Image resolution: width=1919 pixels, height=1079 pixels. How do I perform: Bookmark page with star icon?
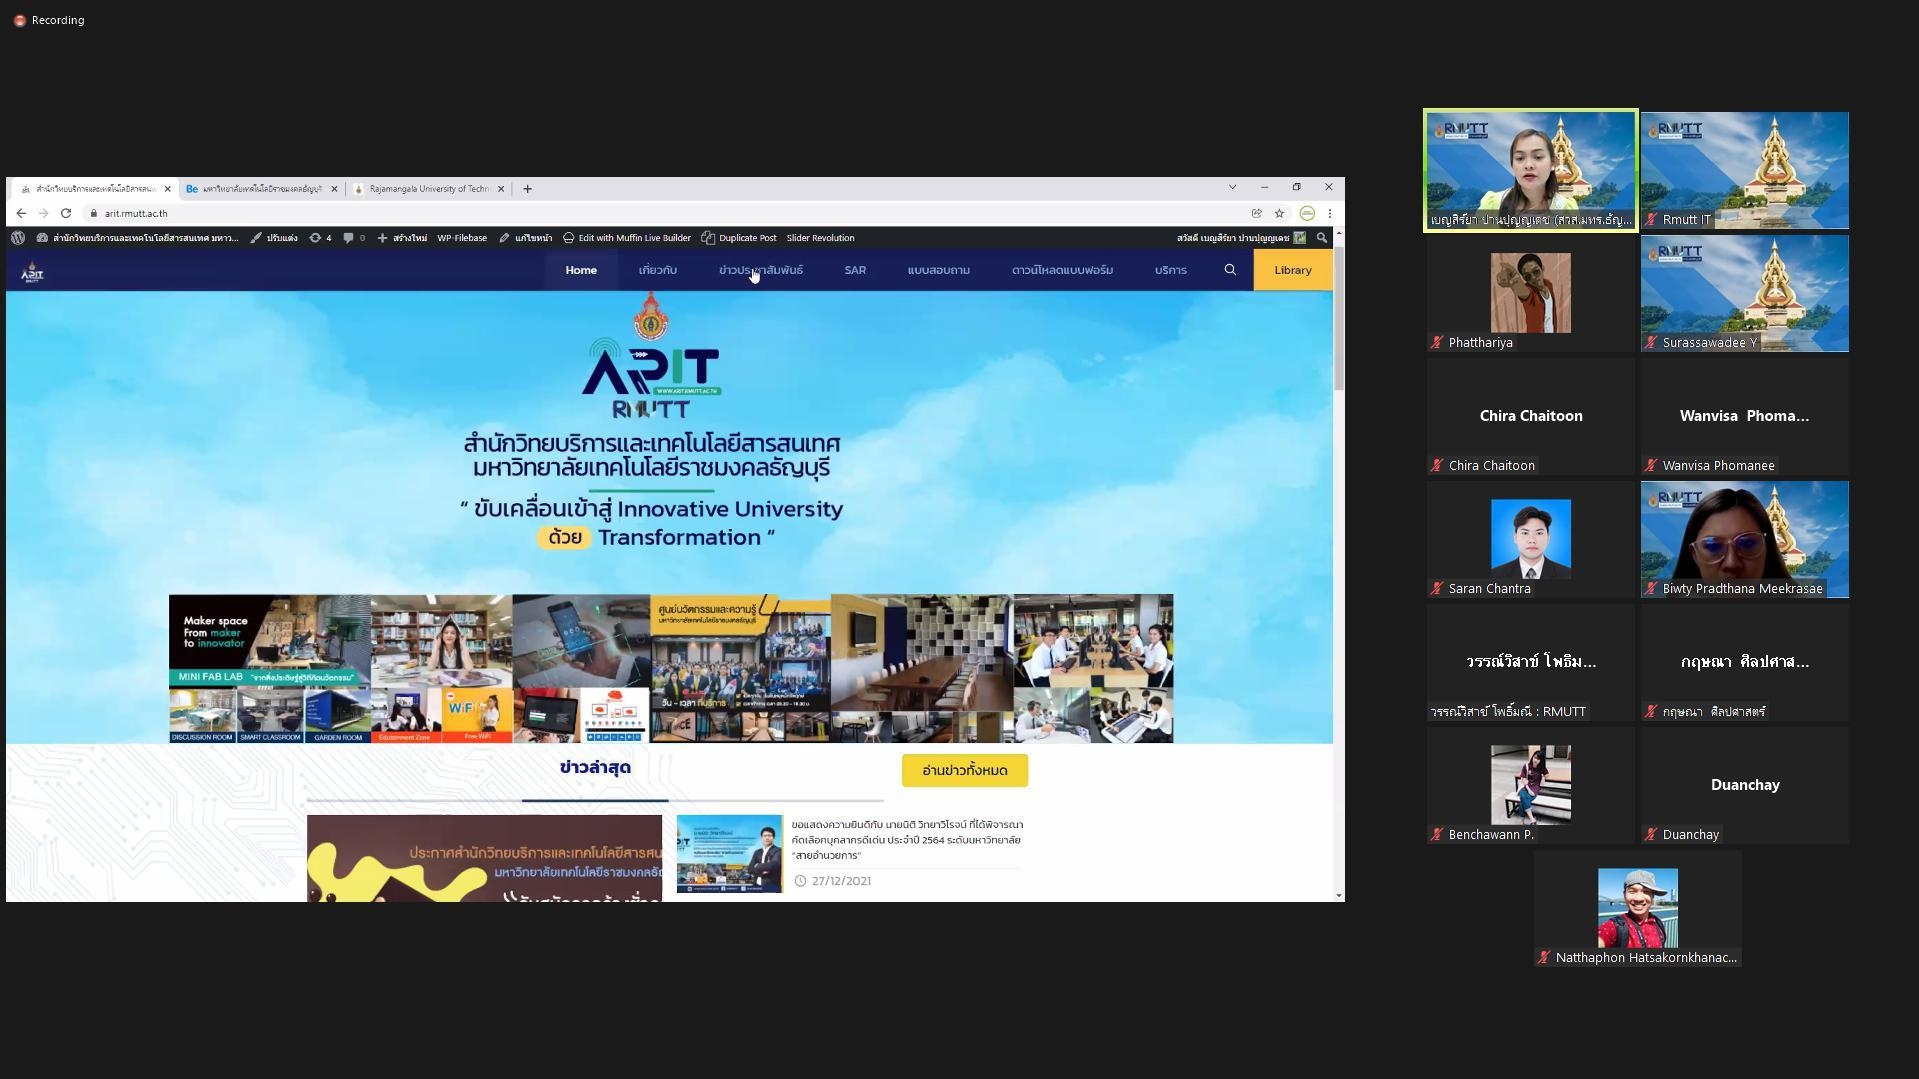(1279, 213)
